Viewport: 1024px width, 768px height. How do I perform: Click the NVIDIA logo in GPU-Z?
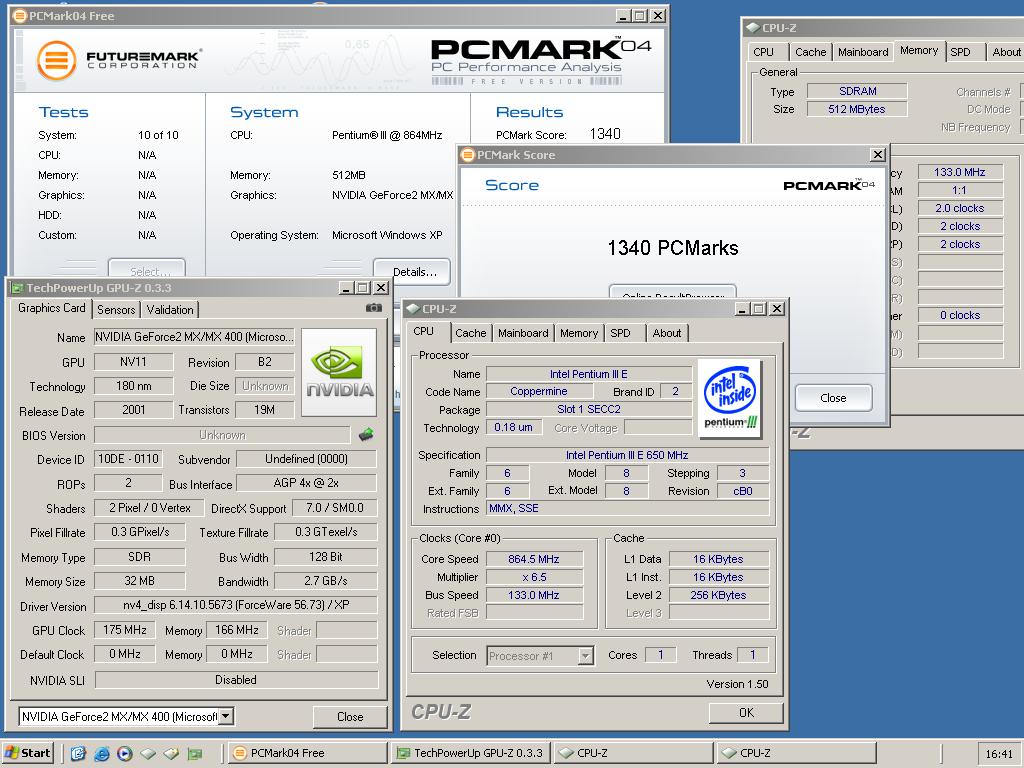339,372
